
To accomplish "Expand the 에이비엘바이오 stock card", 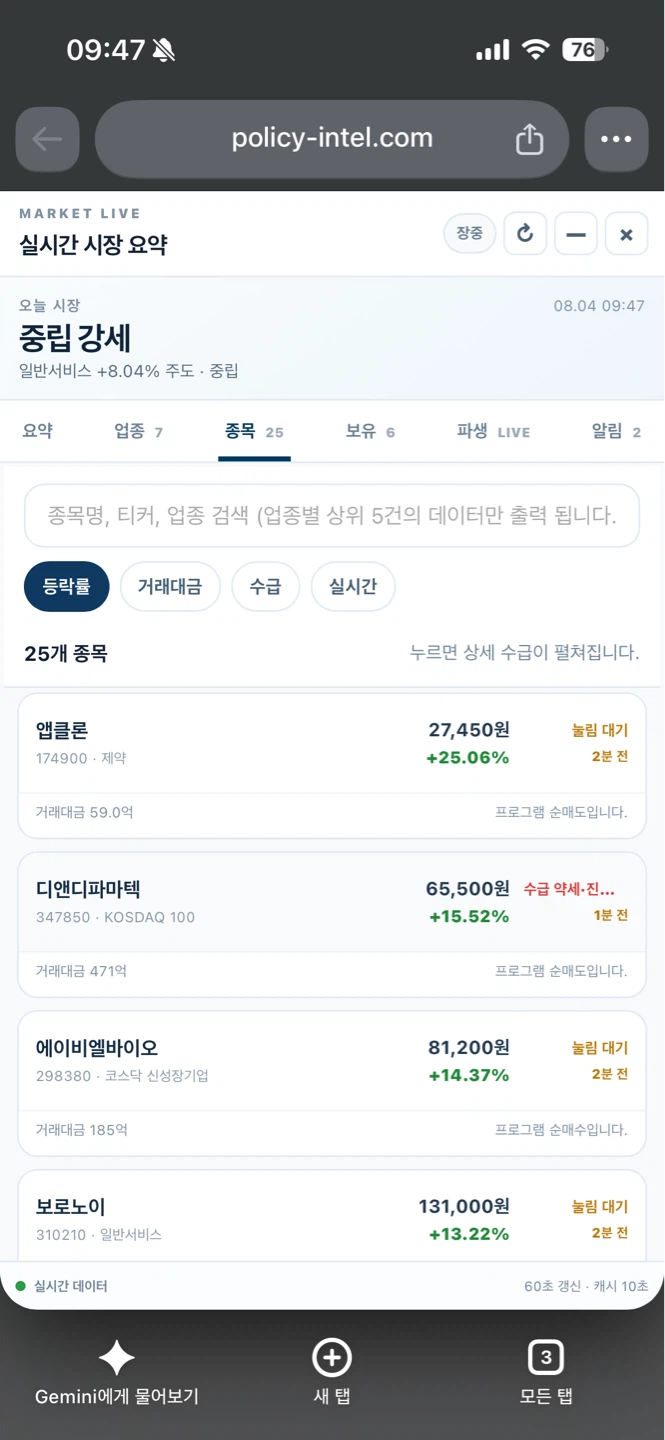I will click(x=332, y=1083).
